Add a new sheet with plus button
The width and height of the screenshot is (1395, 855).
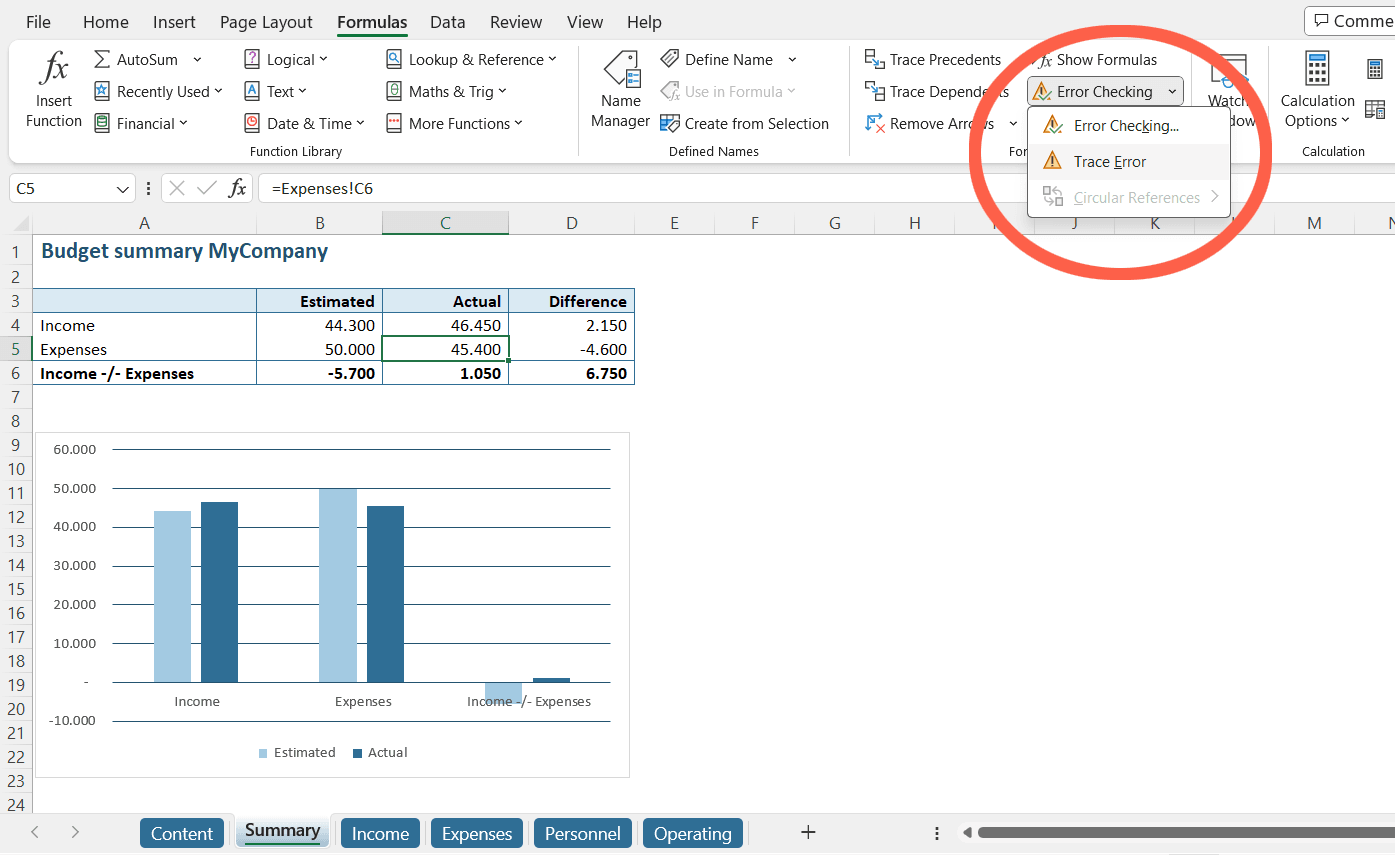(x=809, y=832)
